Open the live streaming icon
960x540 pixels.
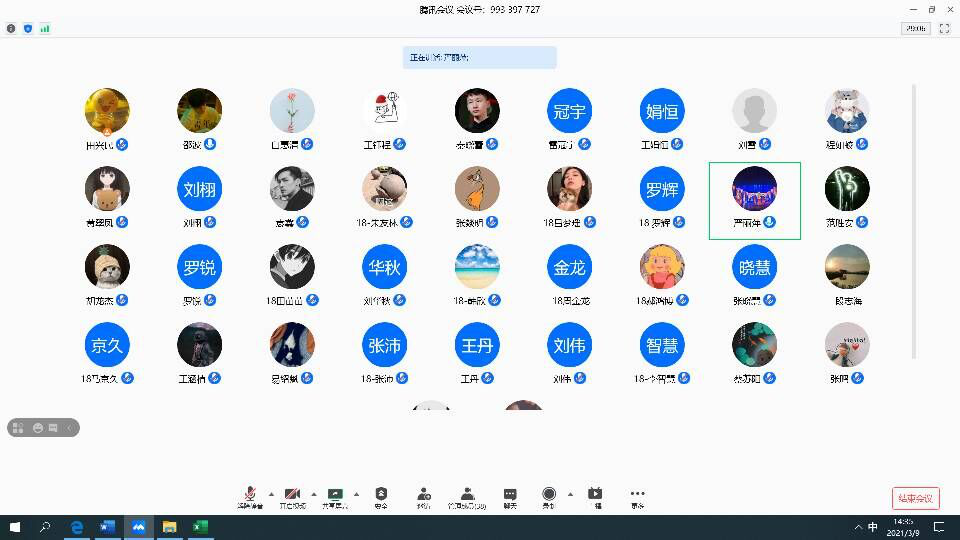coord(595,494)
